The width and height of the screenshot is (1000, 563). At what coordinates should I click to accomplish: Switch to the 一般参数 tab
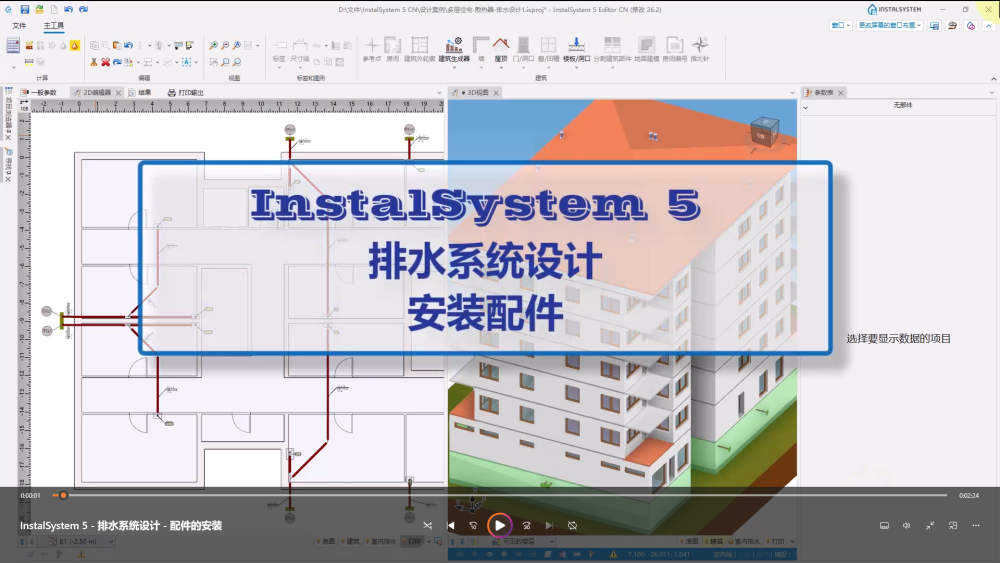click(x=38, y=92)
